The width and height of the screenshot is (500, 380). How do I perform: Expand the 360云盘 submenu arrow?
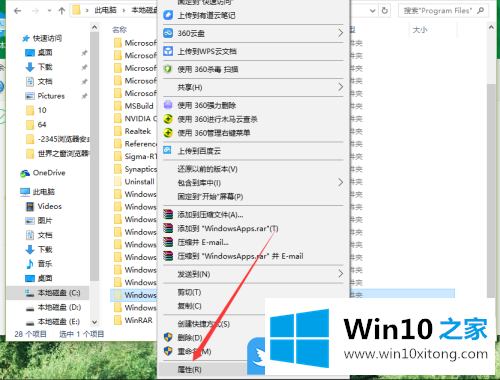pyautogui.click(x=340, y=33)
